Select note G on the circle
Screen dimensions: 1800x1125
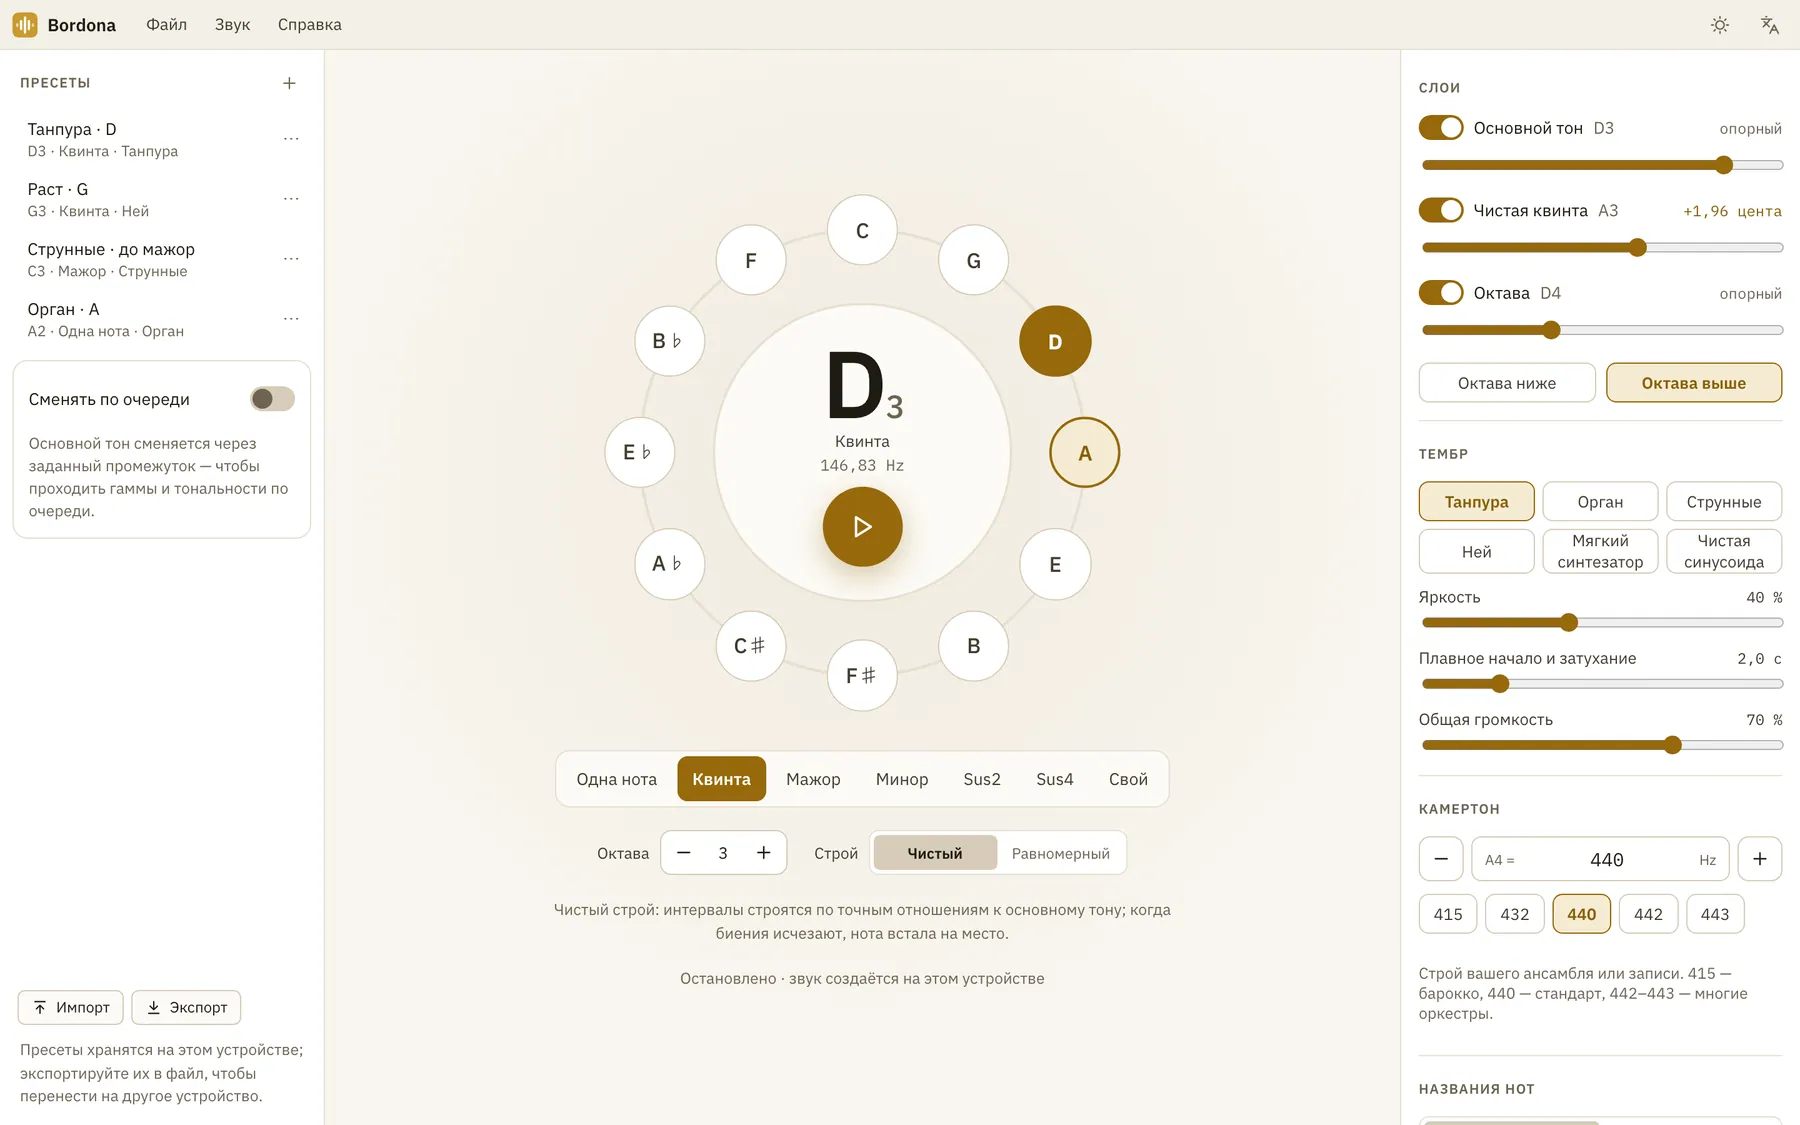point(973,260)
